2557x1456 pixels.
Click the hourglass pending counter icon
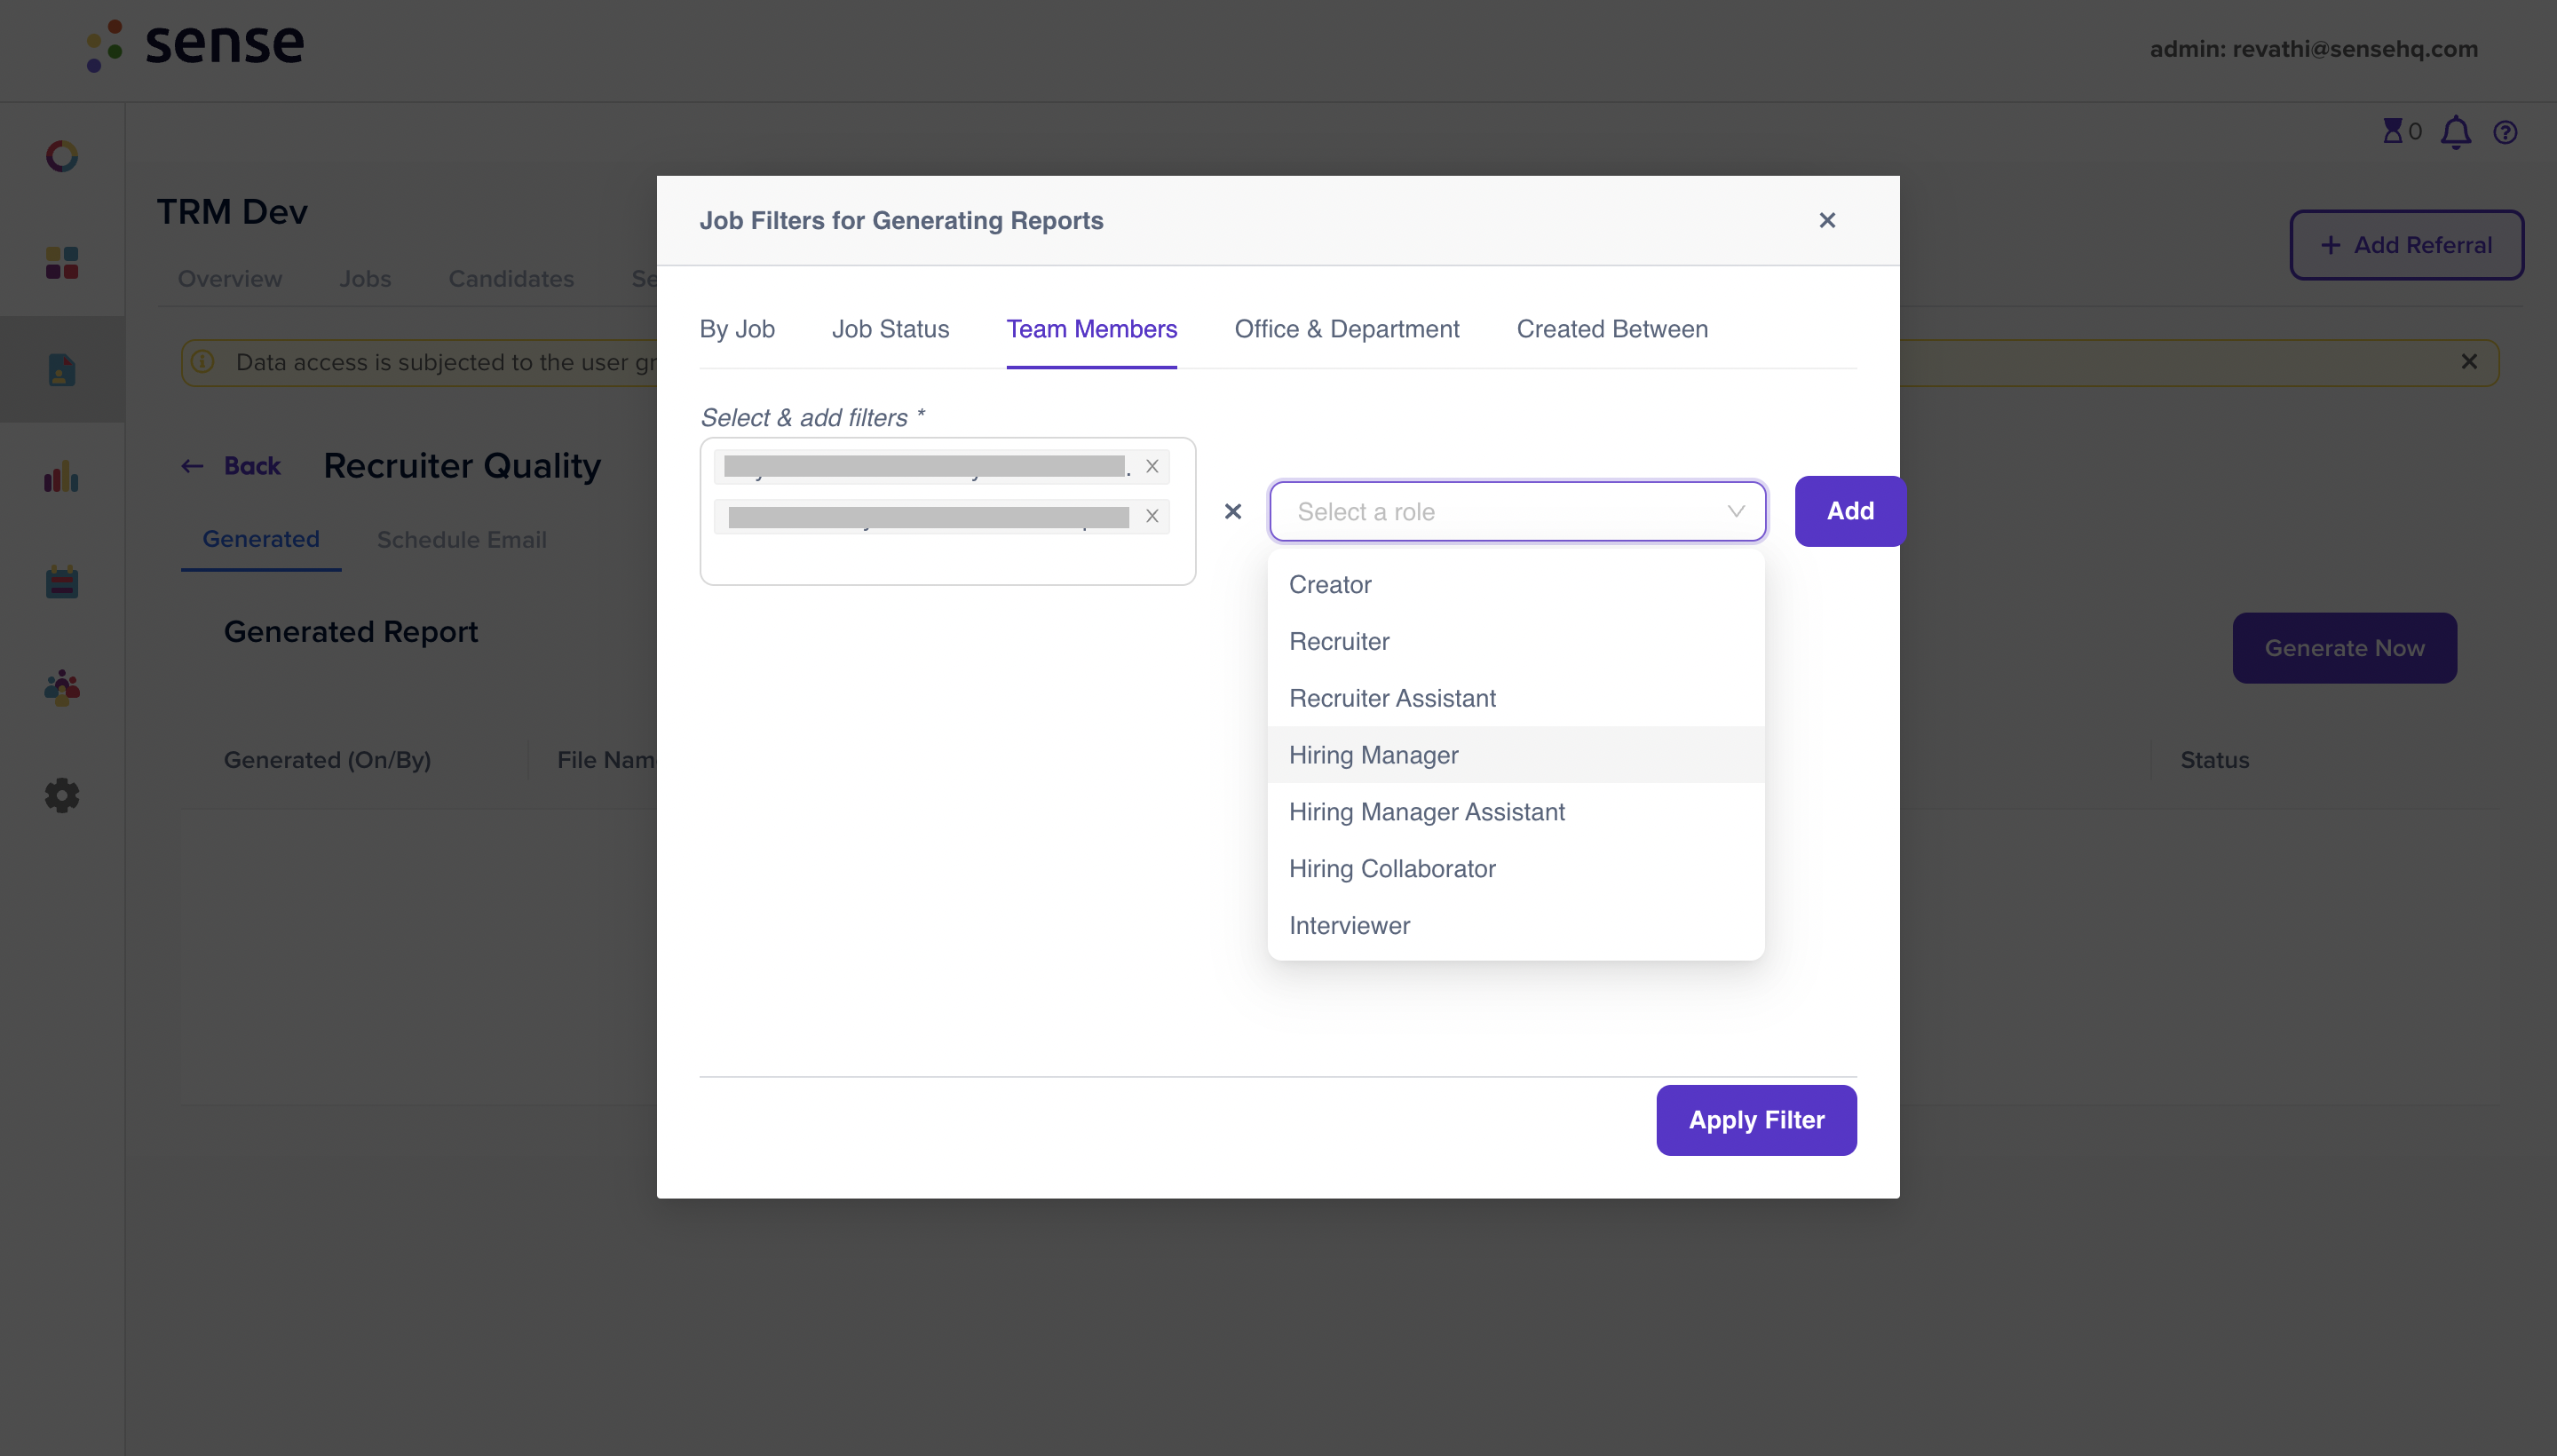pyautogui.click(x=2391, y=131)
